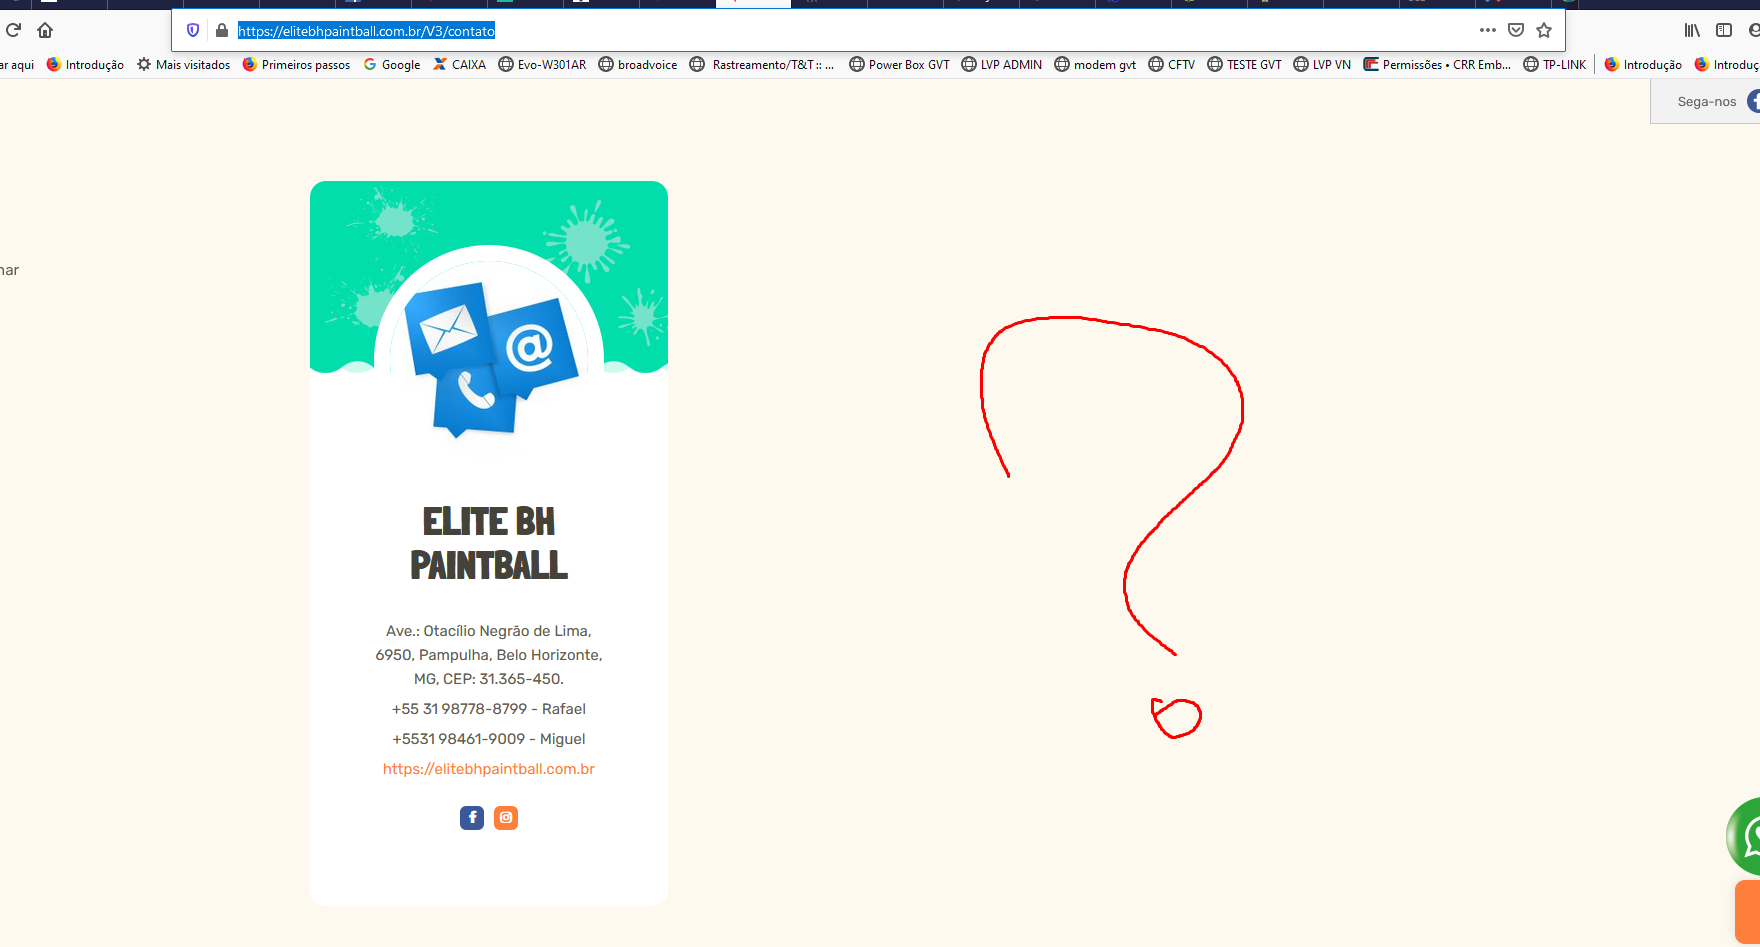
Task: Open the Google bookmark
Action: tap(391, 64)
